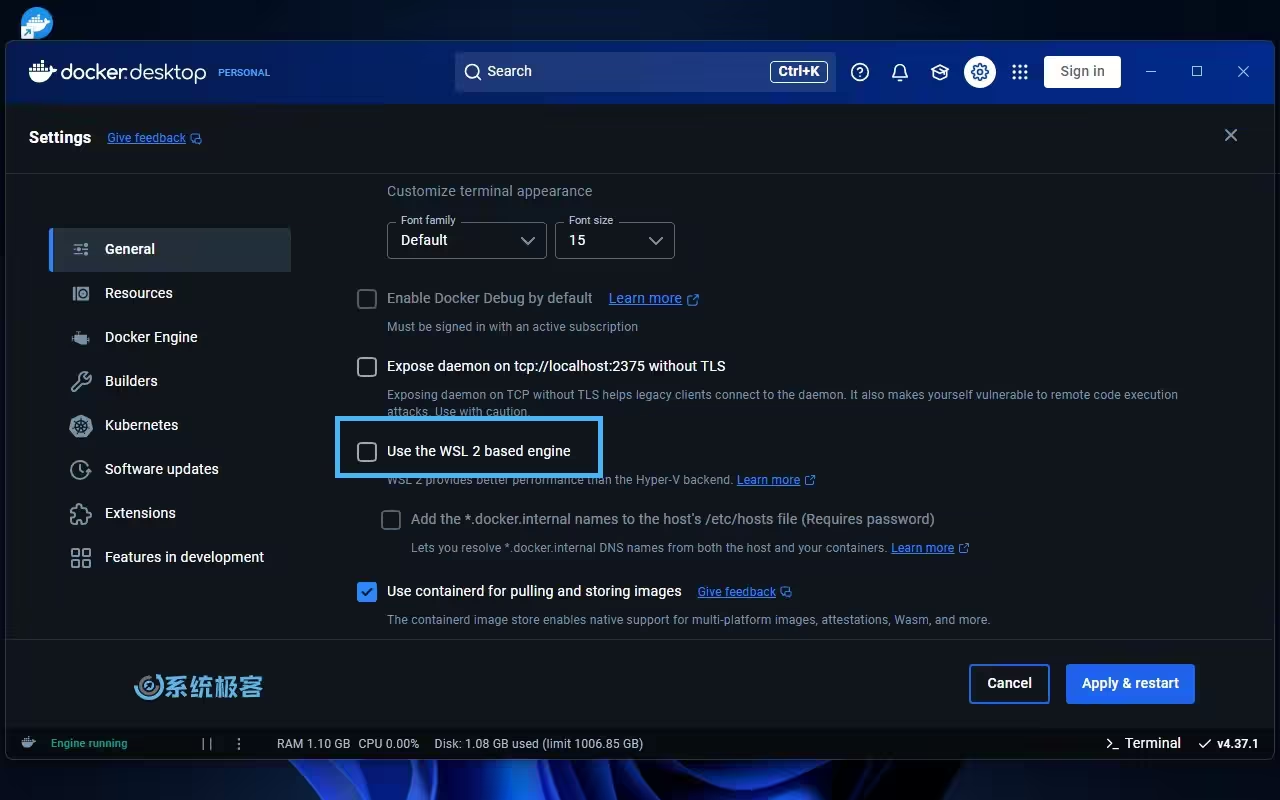The image size is (1280, 800).
Task: Go to the Docker Engine settings section
Action: (151, 337)
